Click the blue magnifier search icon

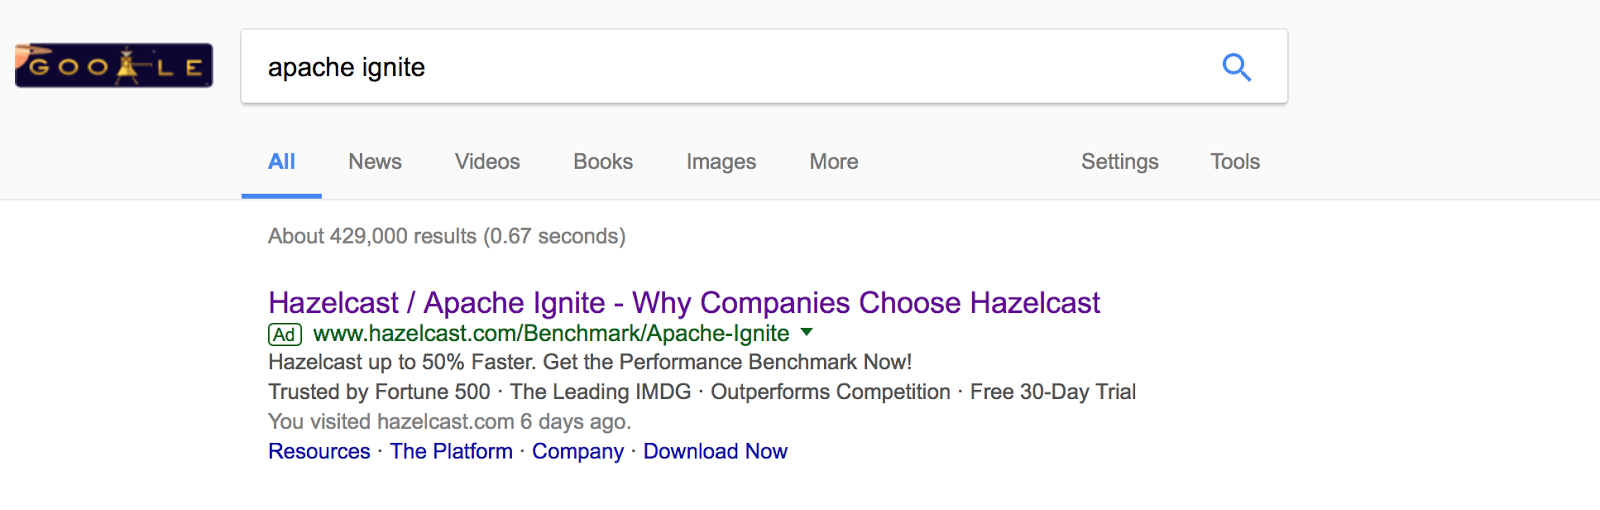point(1237,67)
